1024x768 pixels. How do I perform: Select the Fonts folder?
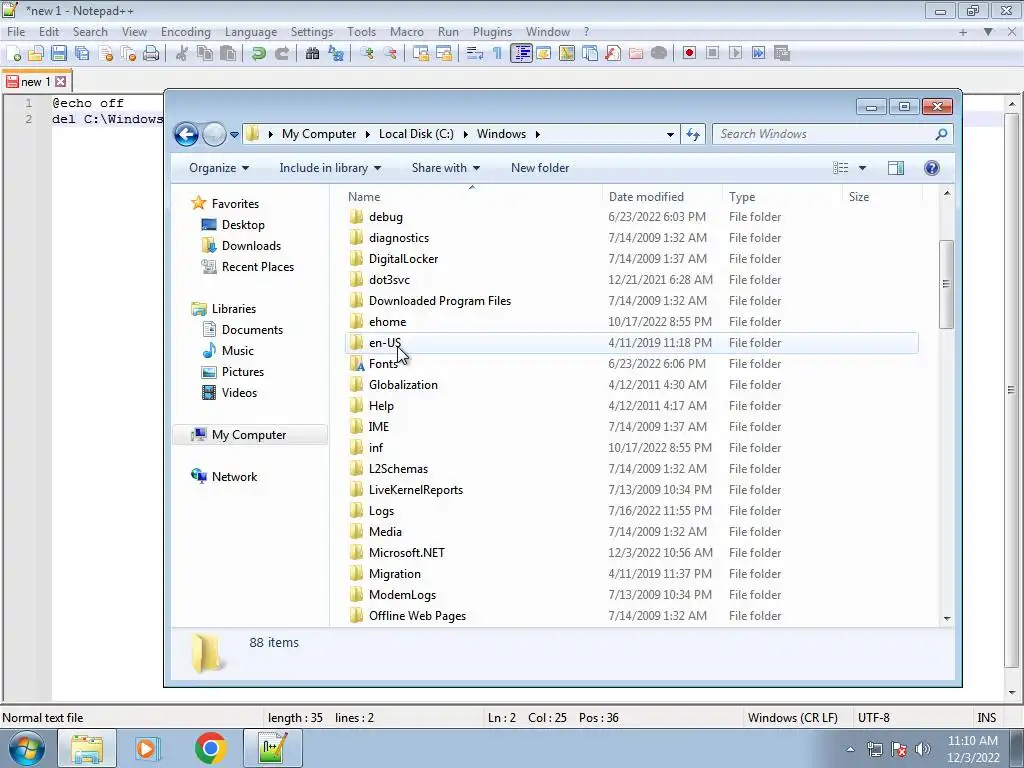point(383,364)
